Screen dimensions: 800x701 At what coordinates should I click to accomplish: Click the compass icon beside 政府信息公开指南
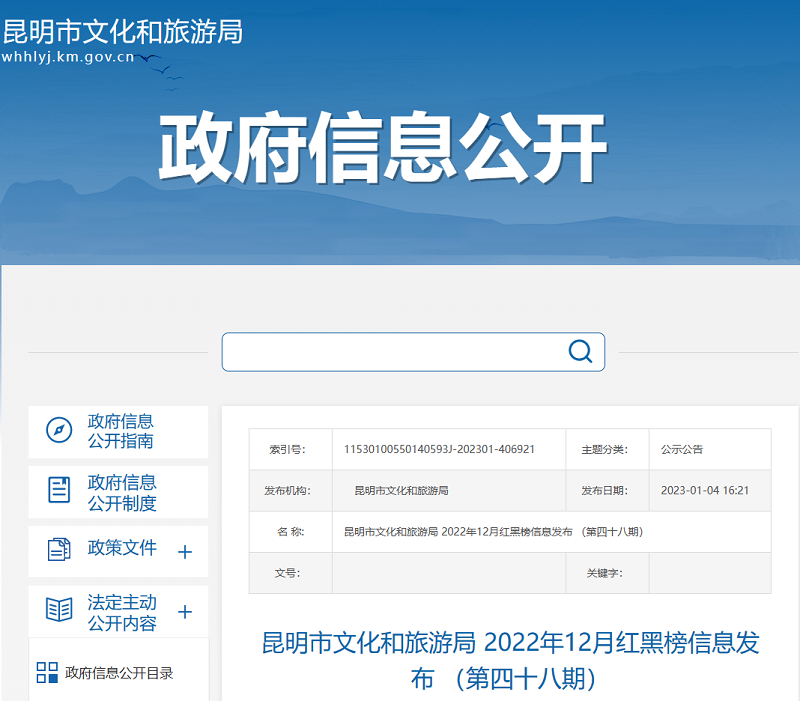(59, 430)
